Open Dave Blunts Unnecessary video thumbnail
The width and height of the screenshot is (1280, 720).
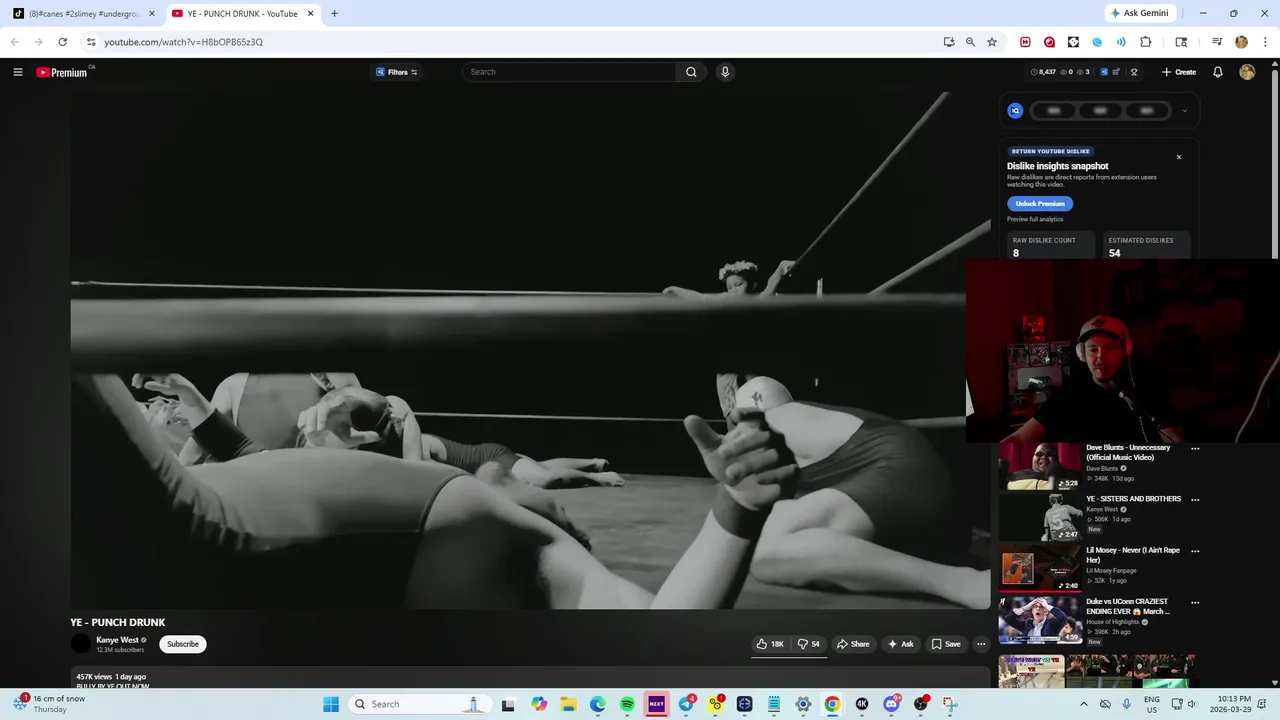pos(1040,467)
